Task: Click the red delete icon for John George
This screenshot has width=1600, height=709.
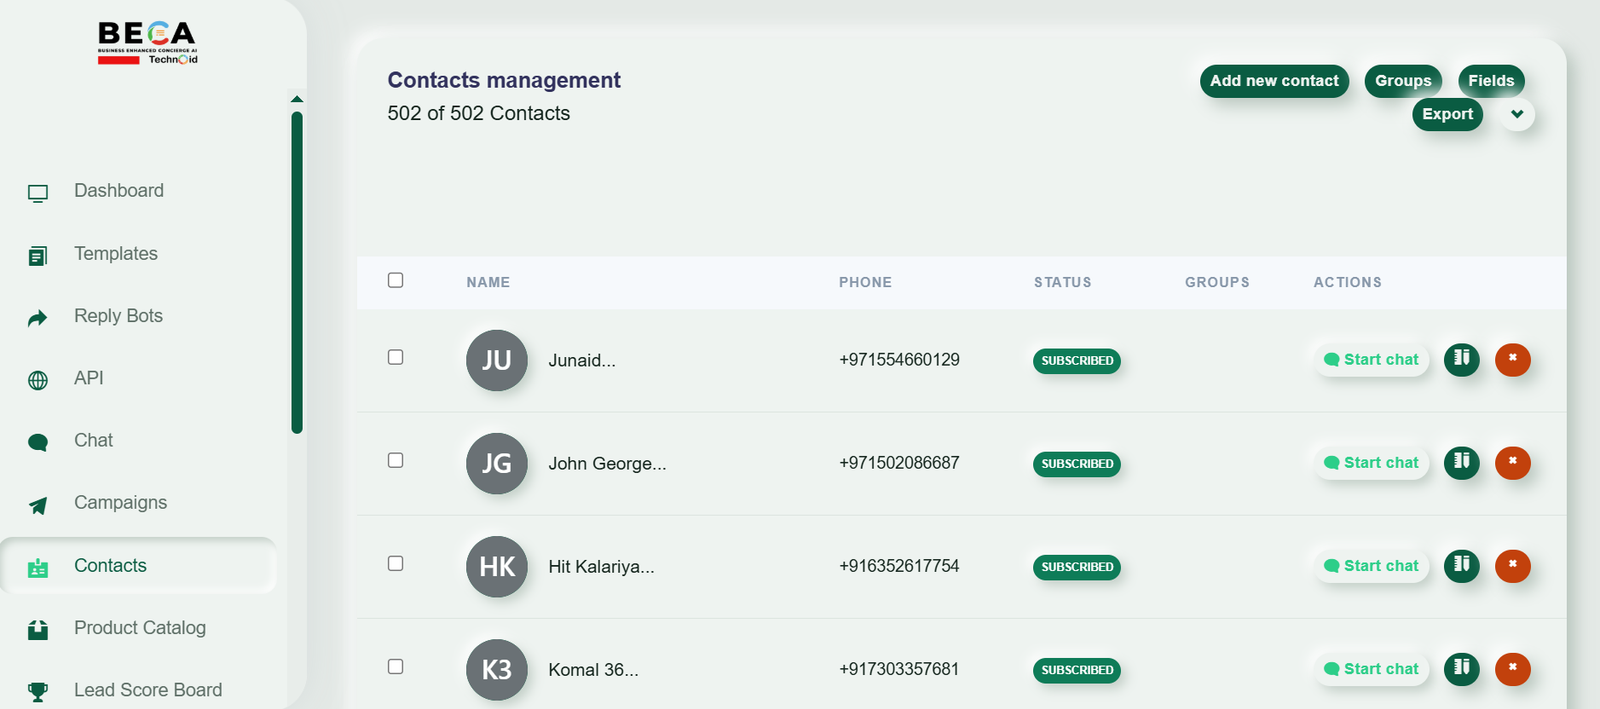Action: (1513, 462)
